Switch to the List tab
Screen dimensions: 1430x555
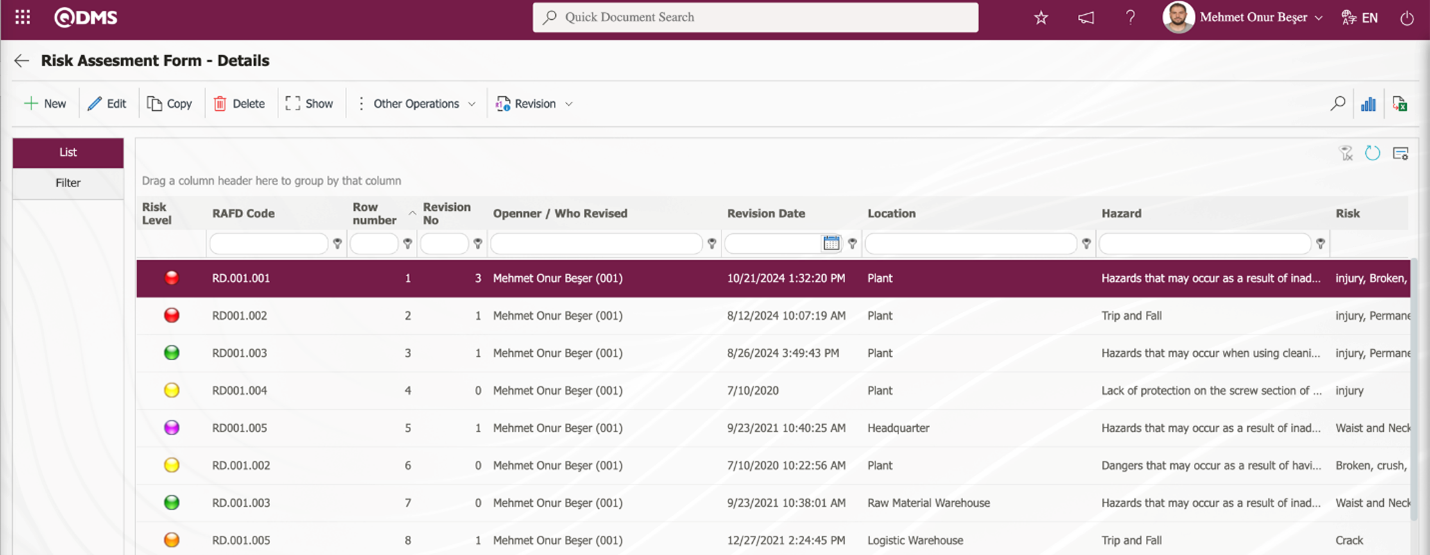tap(68, 153)
